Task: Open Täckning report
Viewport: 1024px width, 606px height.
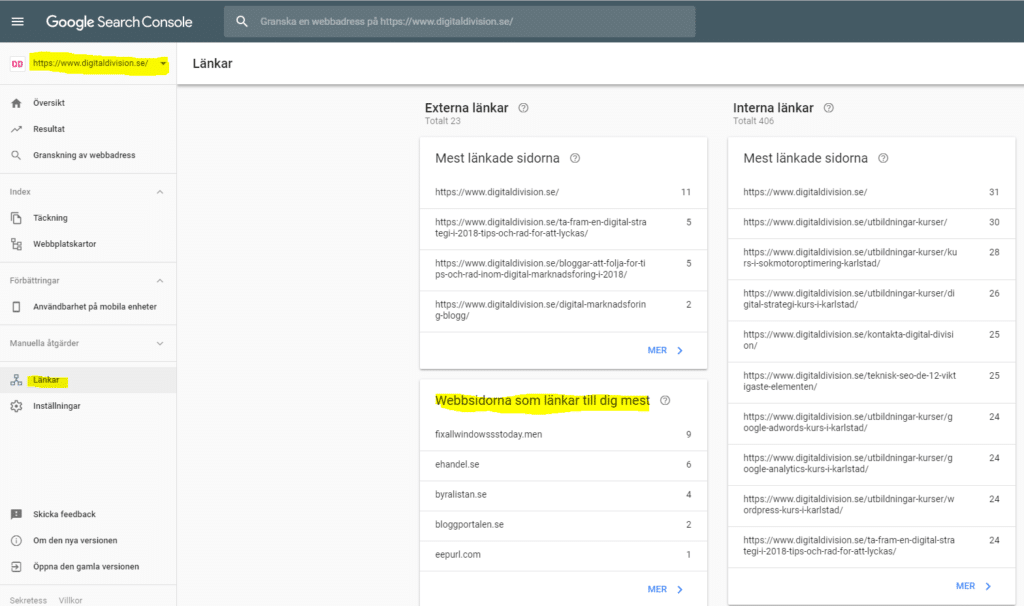Action: click(x=88, y=218)
